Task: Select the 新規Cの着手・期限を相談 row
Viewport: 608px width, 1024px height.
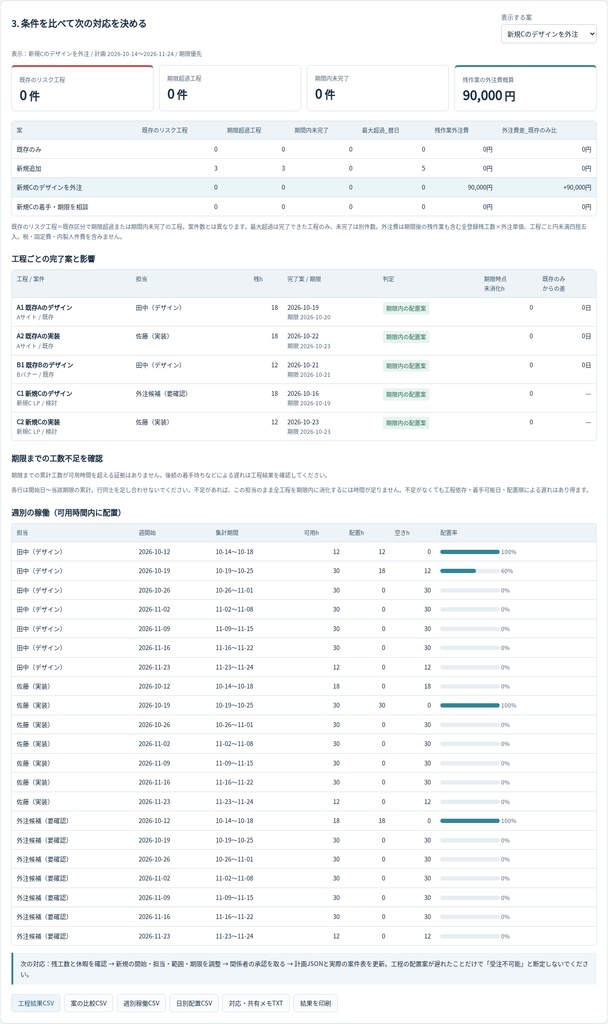Action: pos(304,206)
